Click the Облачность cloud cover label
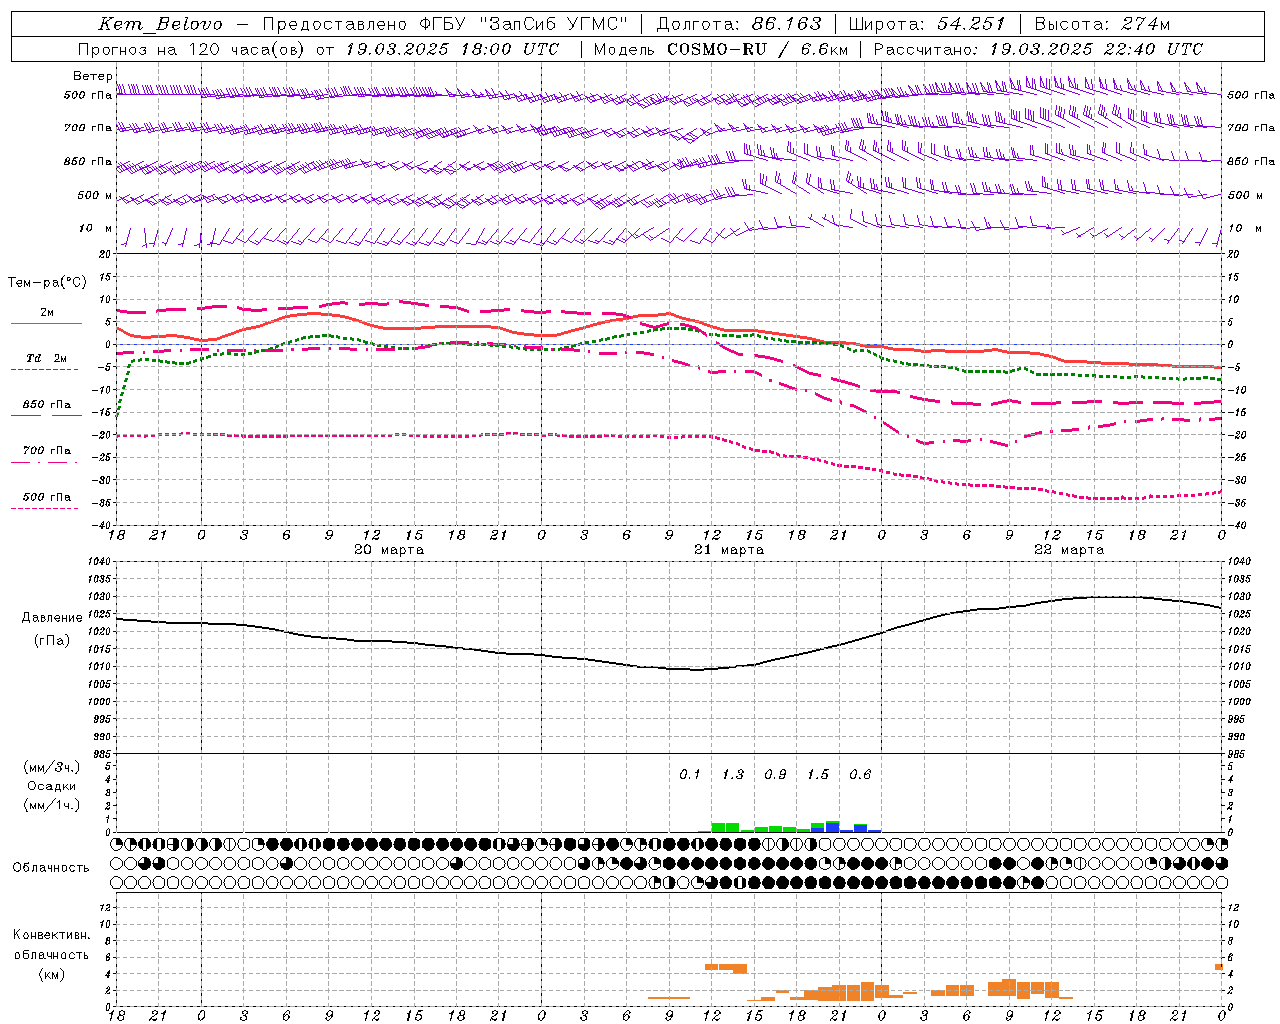Screen dimensions: 1280x1024 point(51,868)
